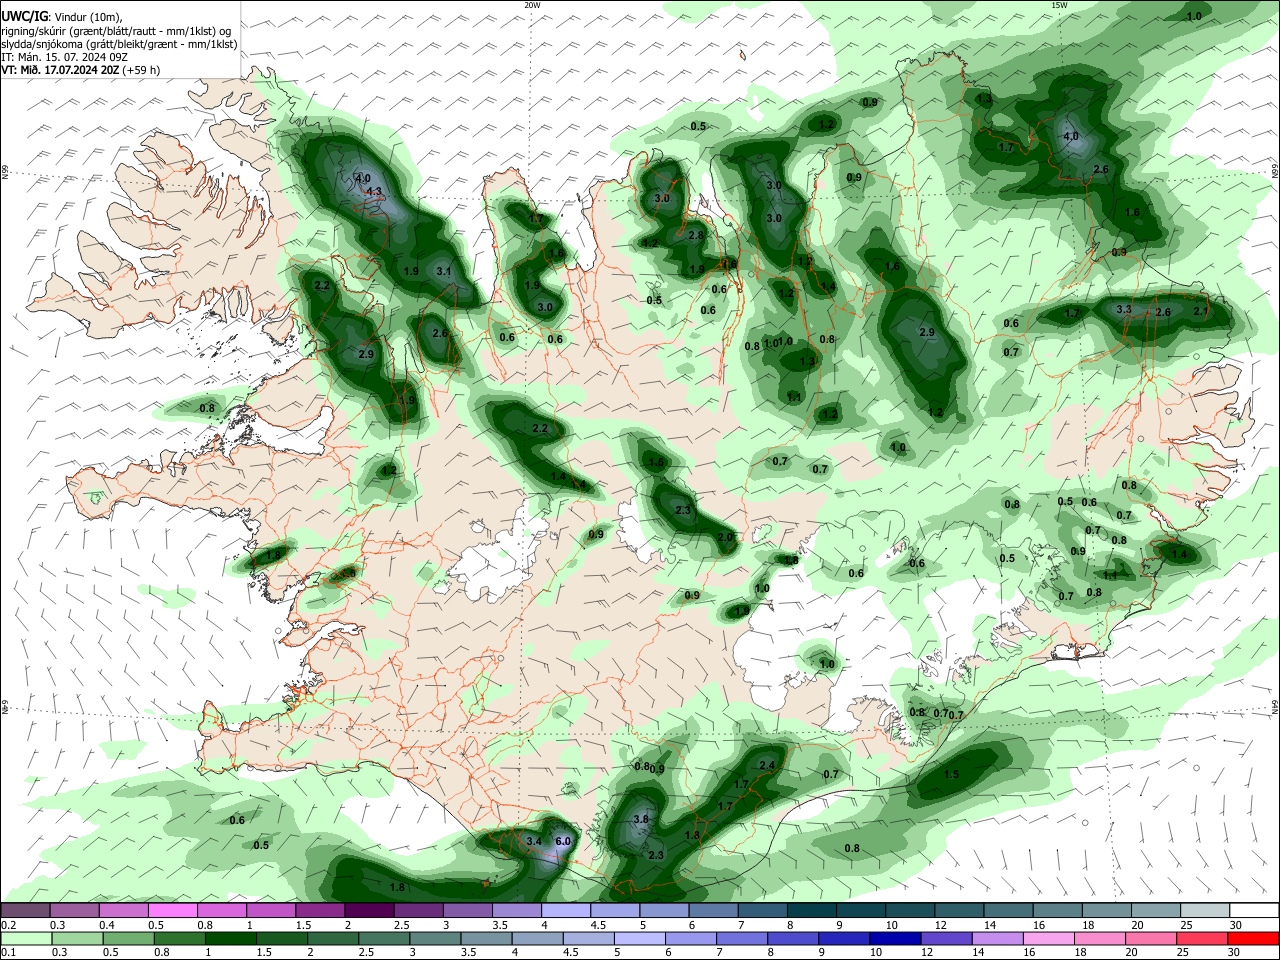Select bright pink swatch between 0.5 and 0.8, top row

[172, 910]
